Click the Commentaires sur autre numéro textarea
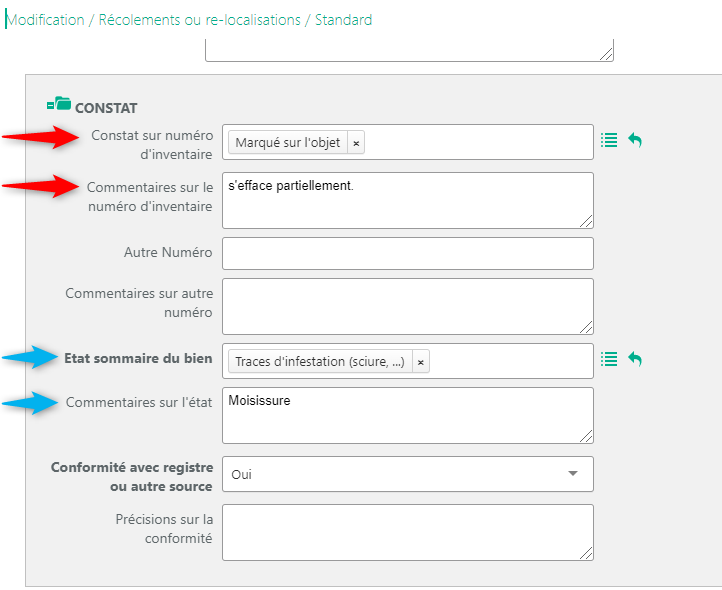 pyautogui.click(x=407, y=305)
